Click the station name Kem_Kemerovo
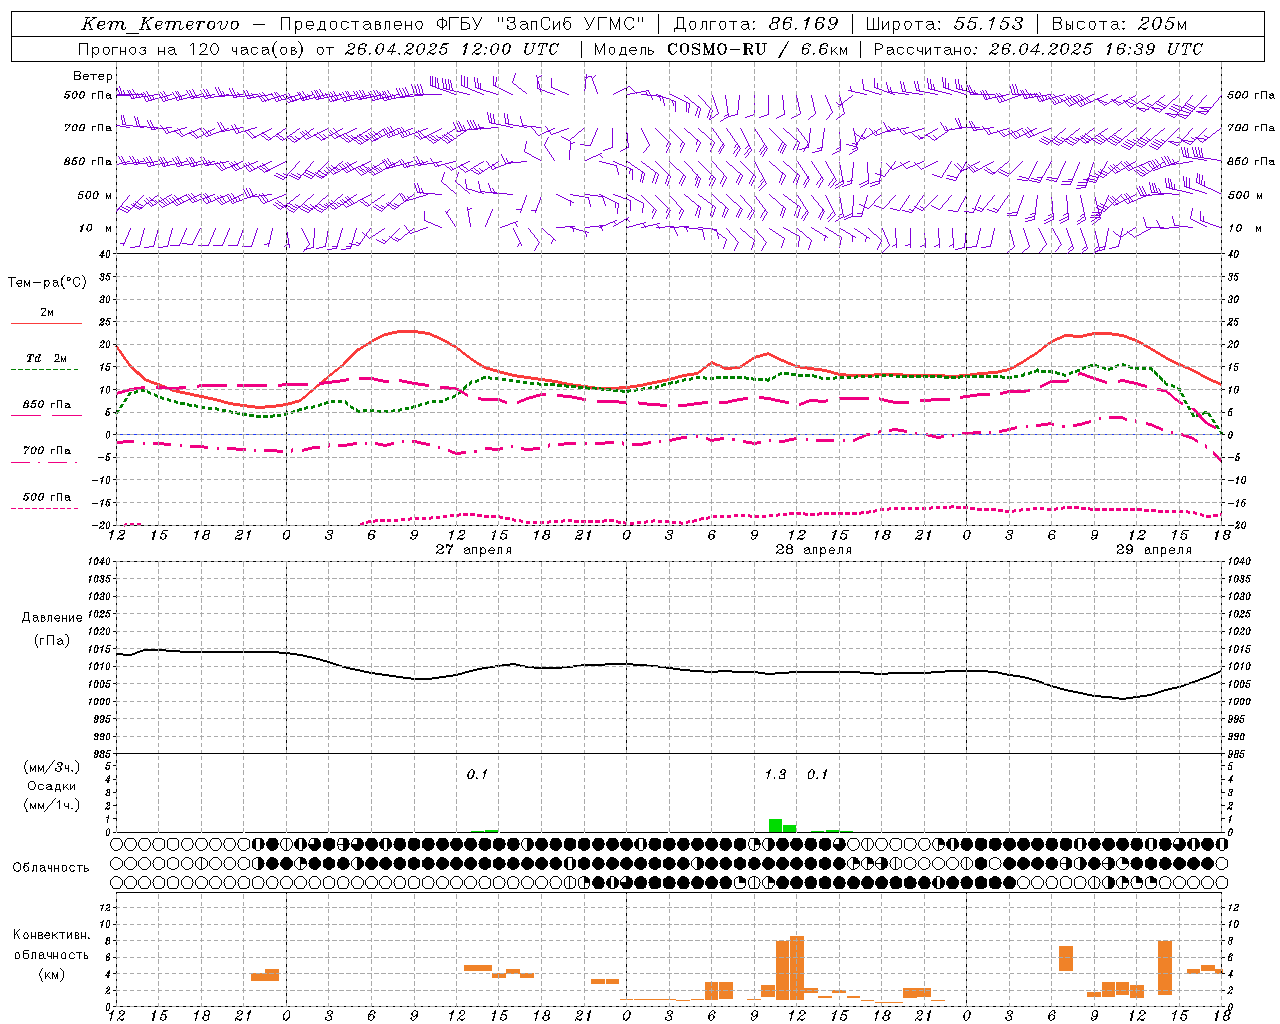This screenshot has height=1024, width=1280. click(160, 24)
